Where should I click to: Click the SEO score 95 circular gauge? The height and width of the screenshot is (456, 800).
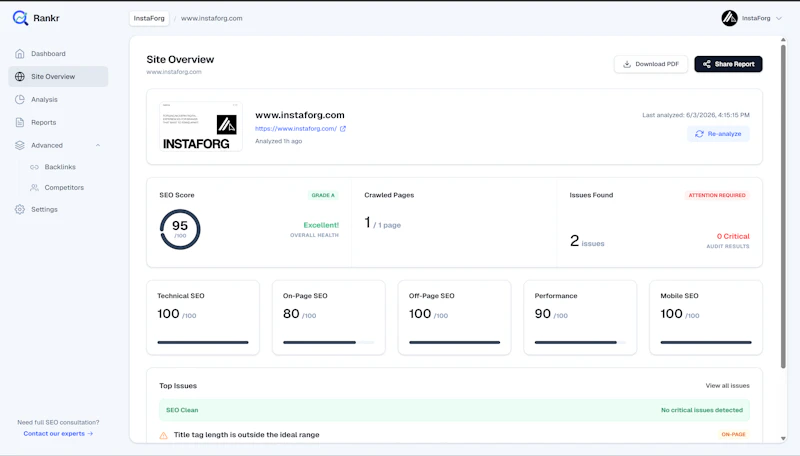click(x=180, y=230)
